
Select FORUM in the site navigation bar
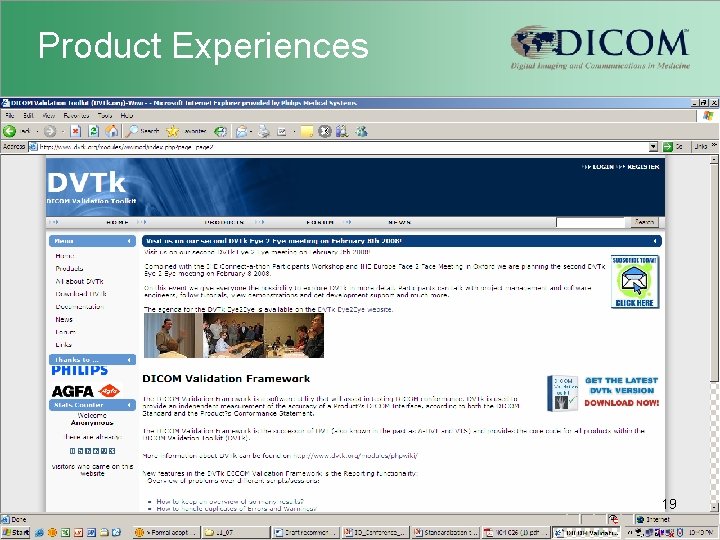pyautogui.click(x=320, y=222)
